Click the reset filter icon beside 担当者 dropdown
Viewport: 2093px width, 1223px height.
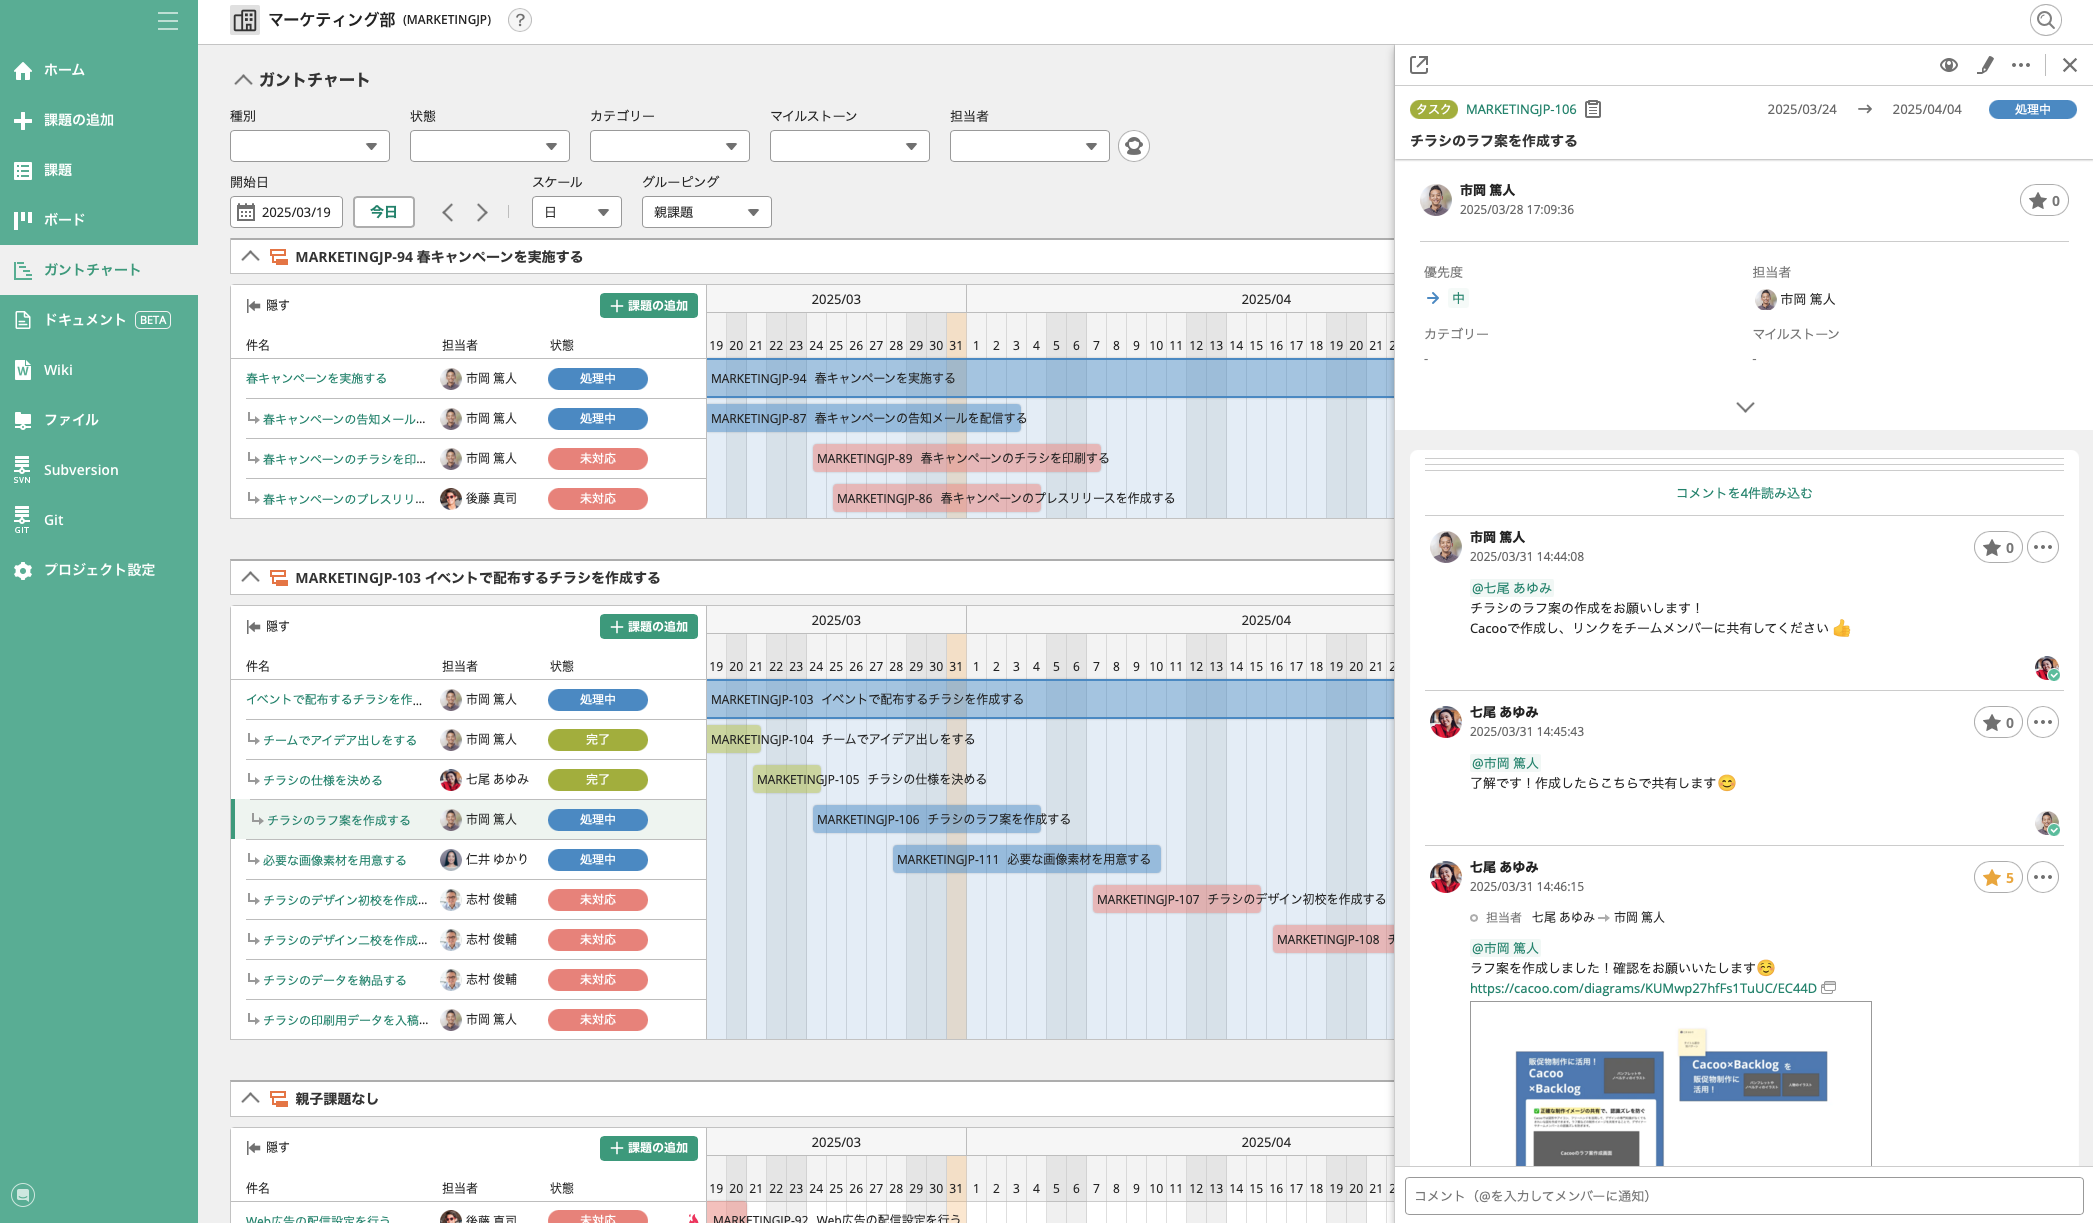[1133, 146]
